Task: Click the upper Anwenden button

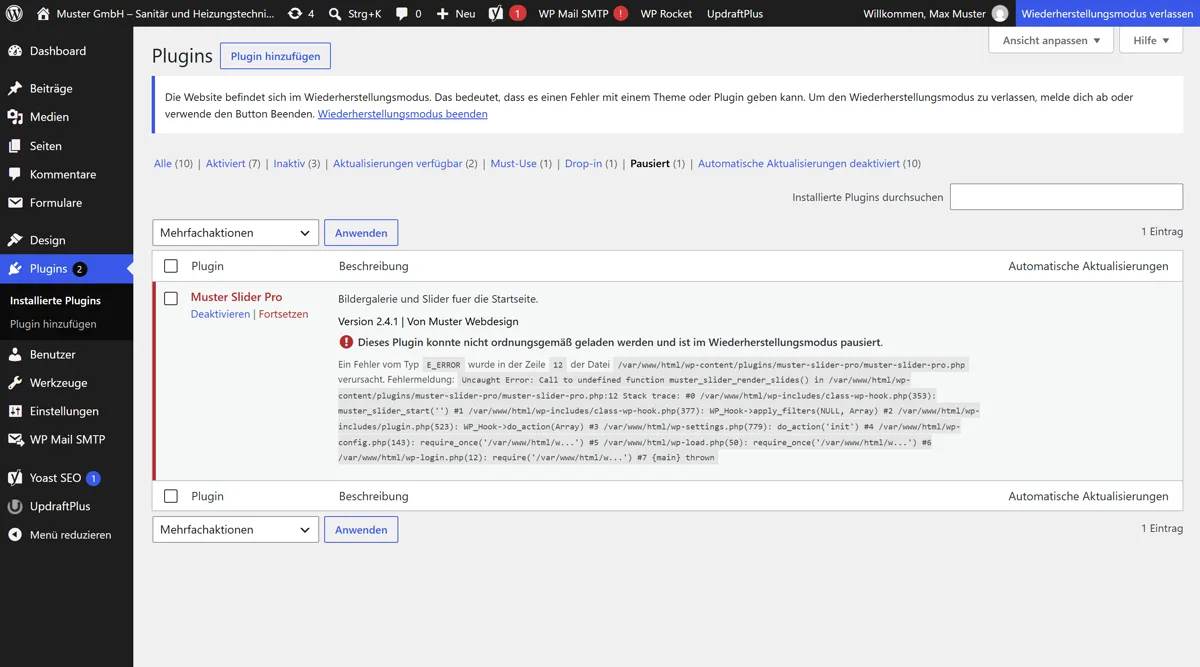Action: click(361, 233)
